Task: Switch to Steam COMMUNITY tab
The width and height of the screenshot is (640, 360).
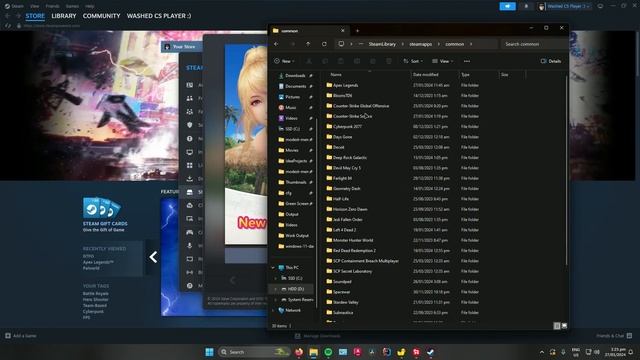Action: pyautogui.click(x=102, y=16)
